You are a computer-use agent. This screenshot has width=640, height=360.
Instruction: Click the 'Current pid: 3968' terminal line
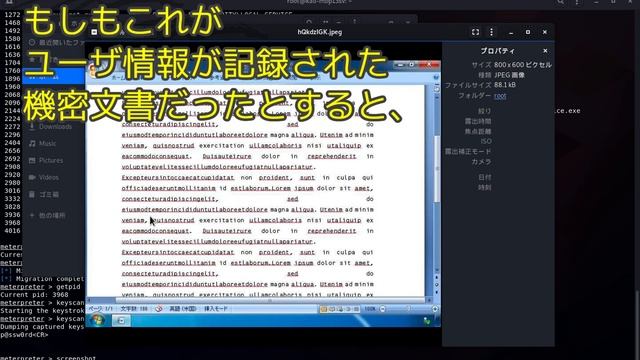pyautogui.click(x=34, y=294)
